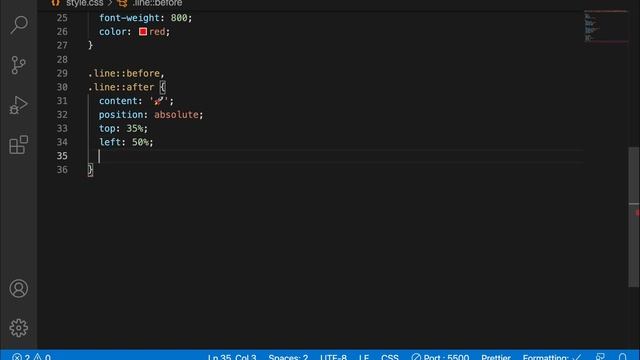Click the '.line::after' selector text
640x360 pixels.
pos(121,87)
